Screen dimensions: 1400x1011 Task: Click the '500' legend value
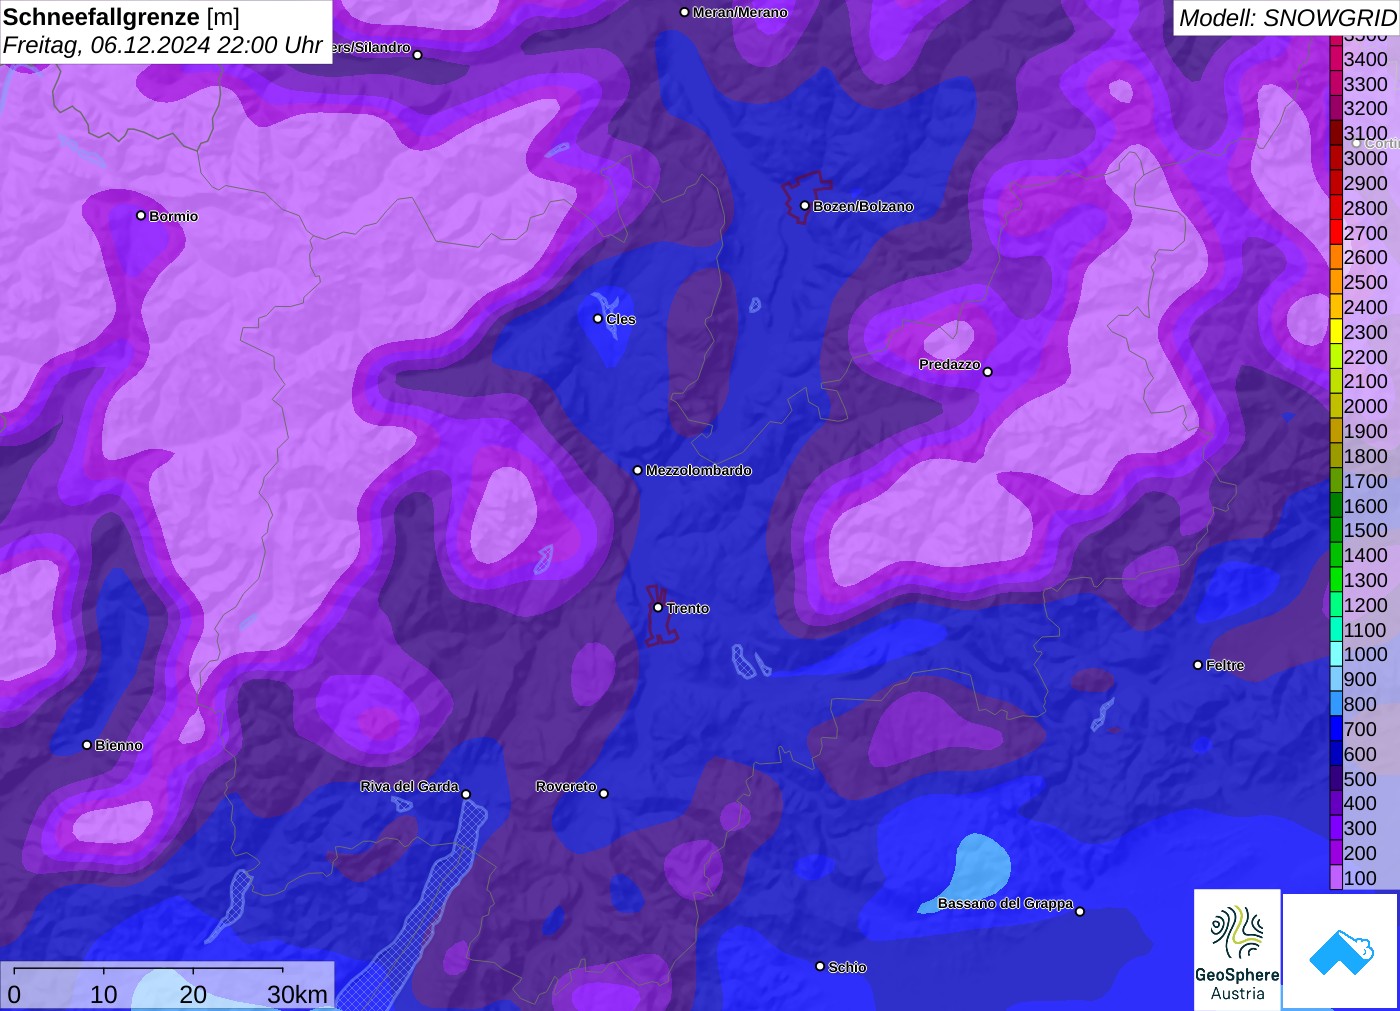coord(1360,779)
